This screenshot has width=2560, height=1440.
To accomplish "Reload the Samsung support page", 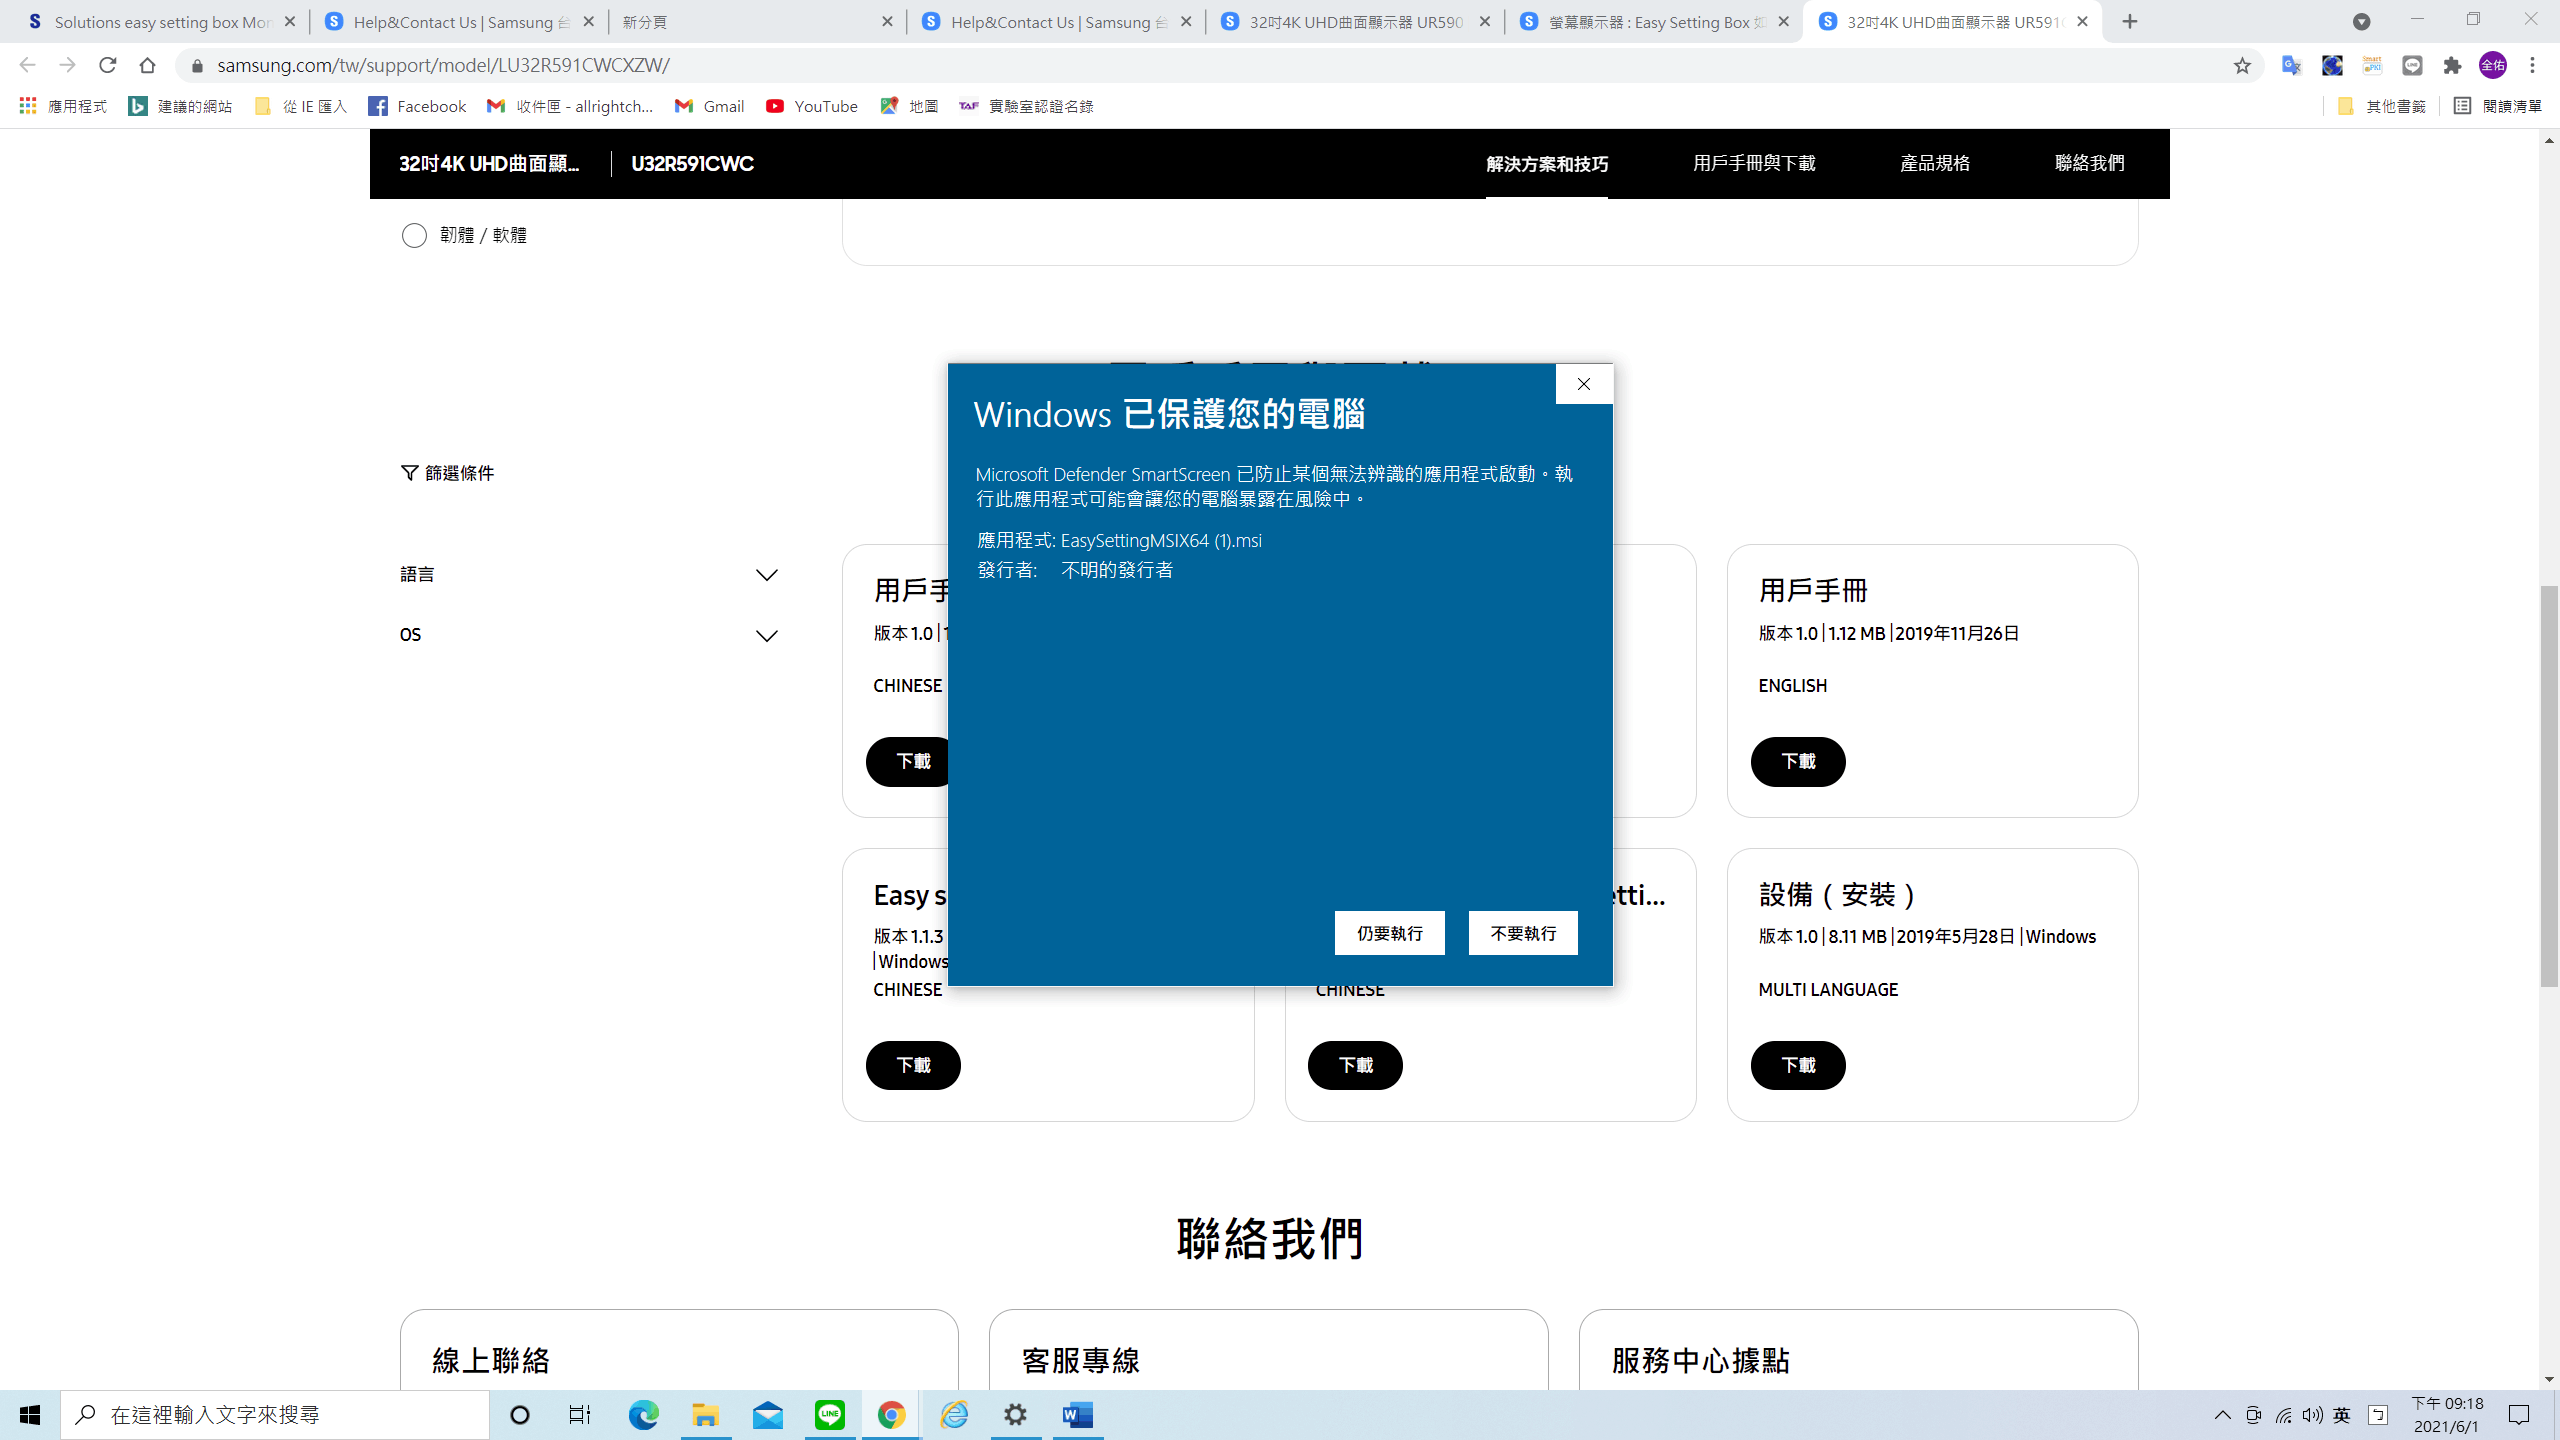I will (107, 65).
